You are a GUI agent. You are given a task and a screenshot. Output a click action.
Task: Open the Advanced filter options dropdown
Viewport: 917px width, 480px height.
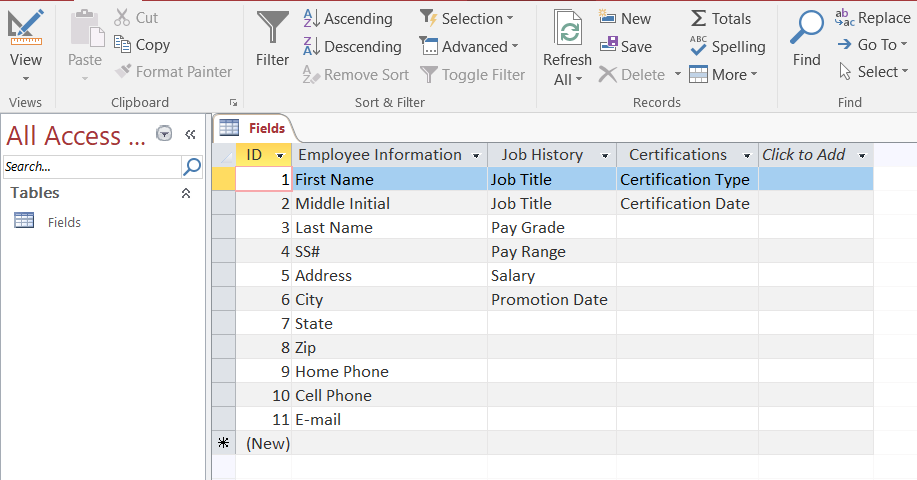coord(469,47)
